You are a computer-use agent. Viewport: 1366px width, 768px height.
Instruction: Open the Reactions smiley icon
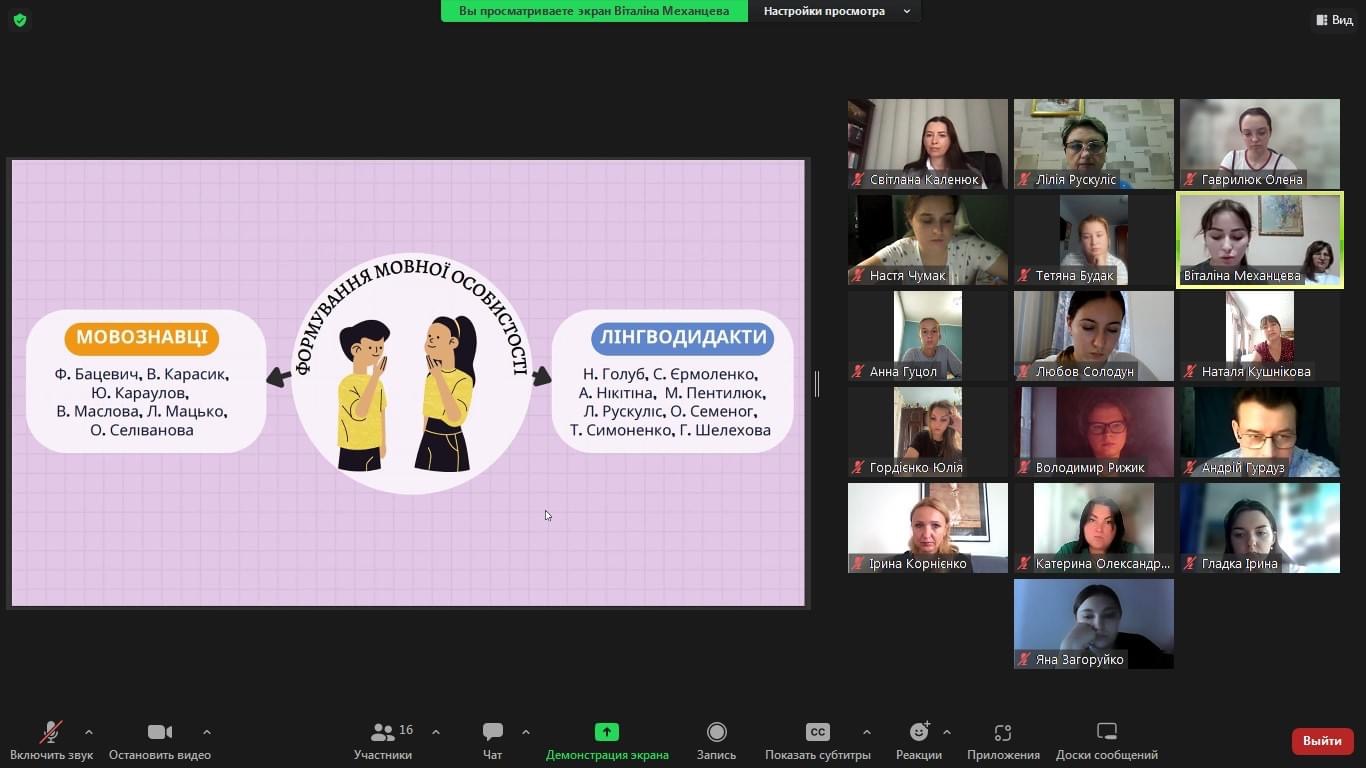coord(918,733)
